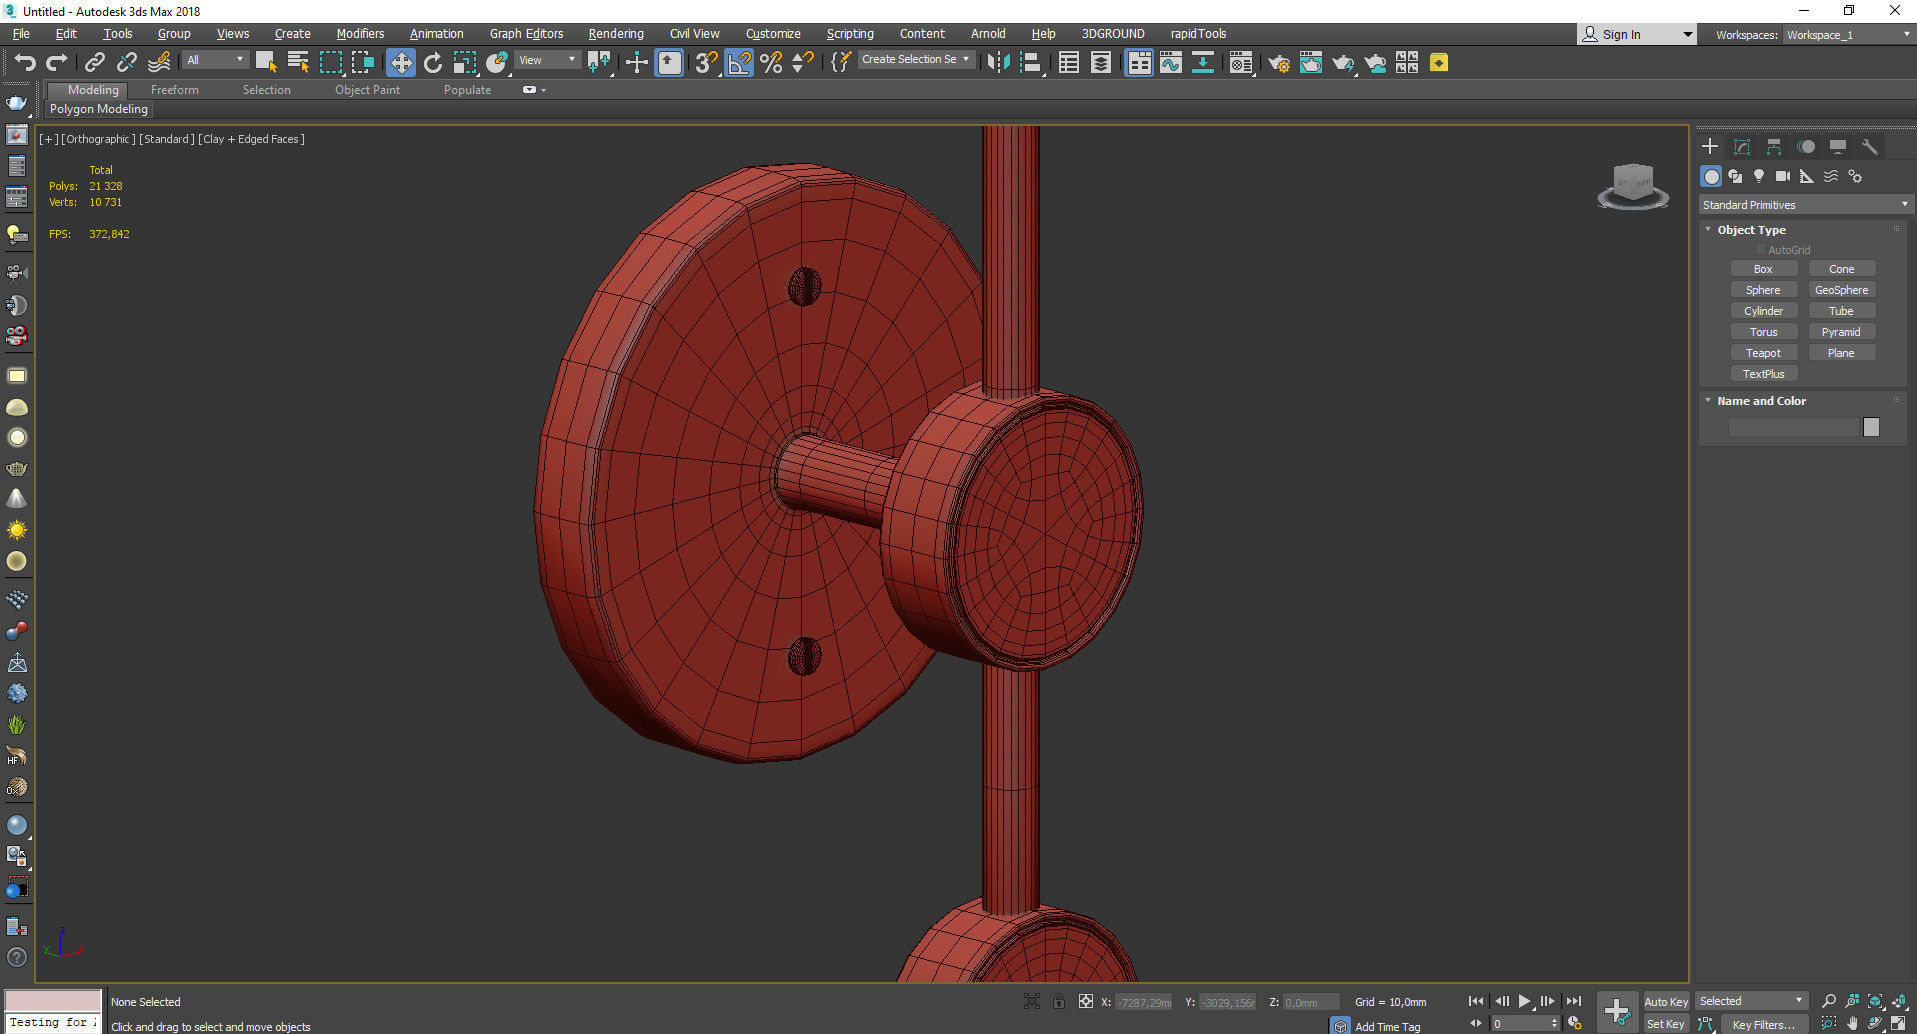
Task: Toggle Spinner Snap
Action: coord(803,63)
